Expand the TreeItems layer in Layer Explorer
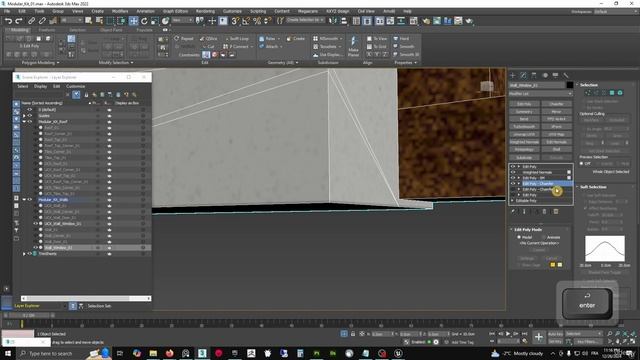 click(x=24, y=254)
